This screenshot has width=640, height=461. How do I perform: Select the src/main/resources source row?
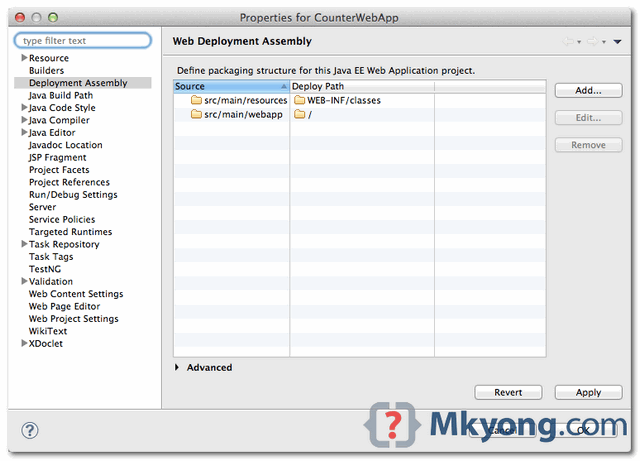(x=239, y=100)
